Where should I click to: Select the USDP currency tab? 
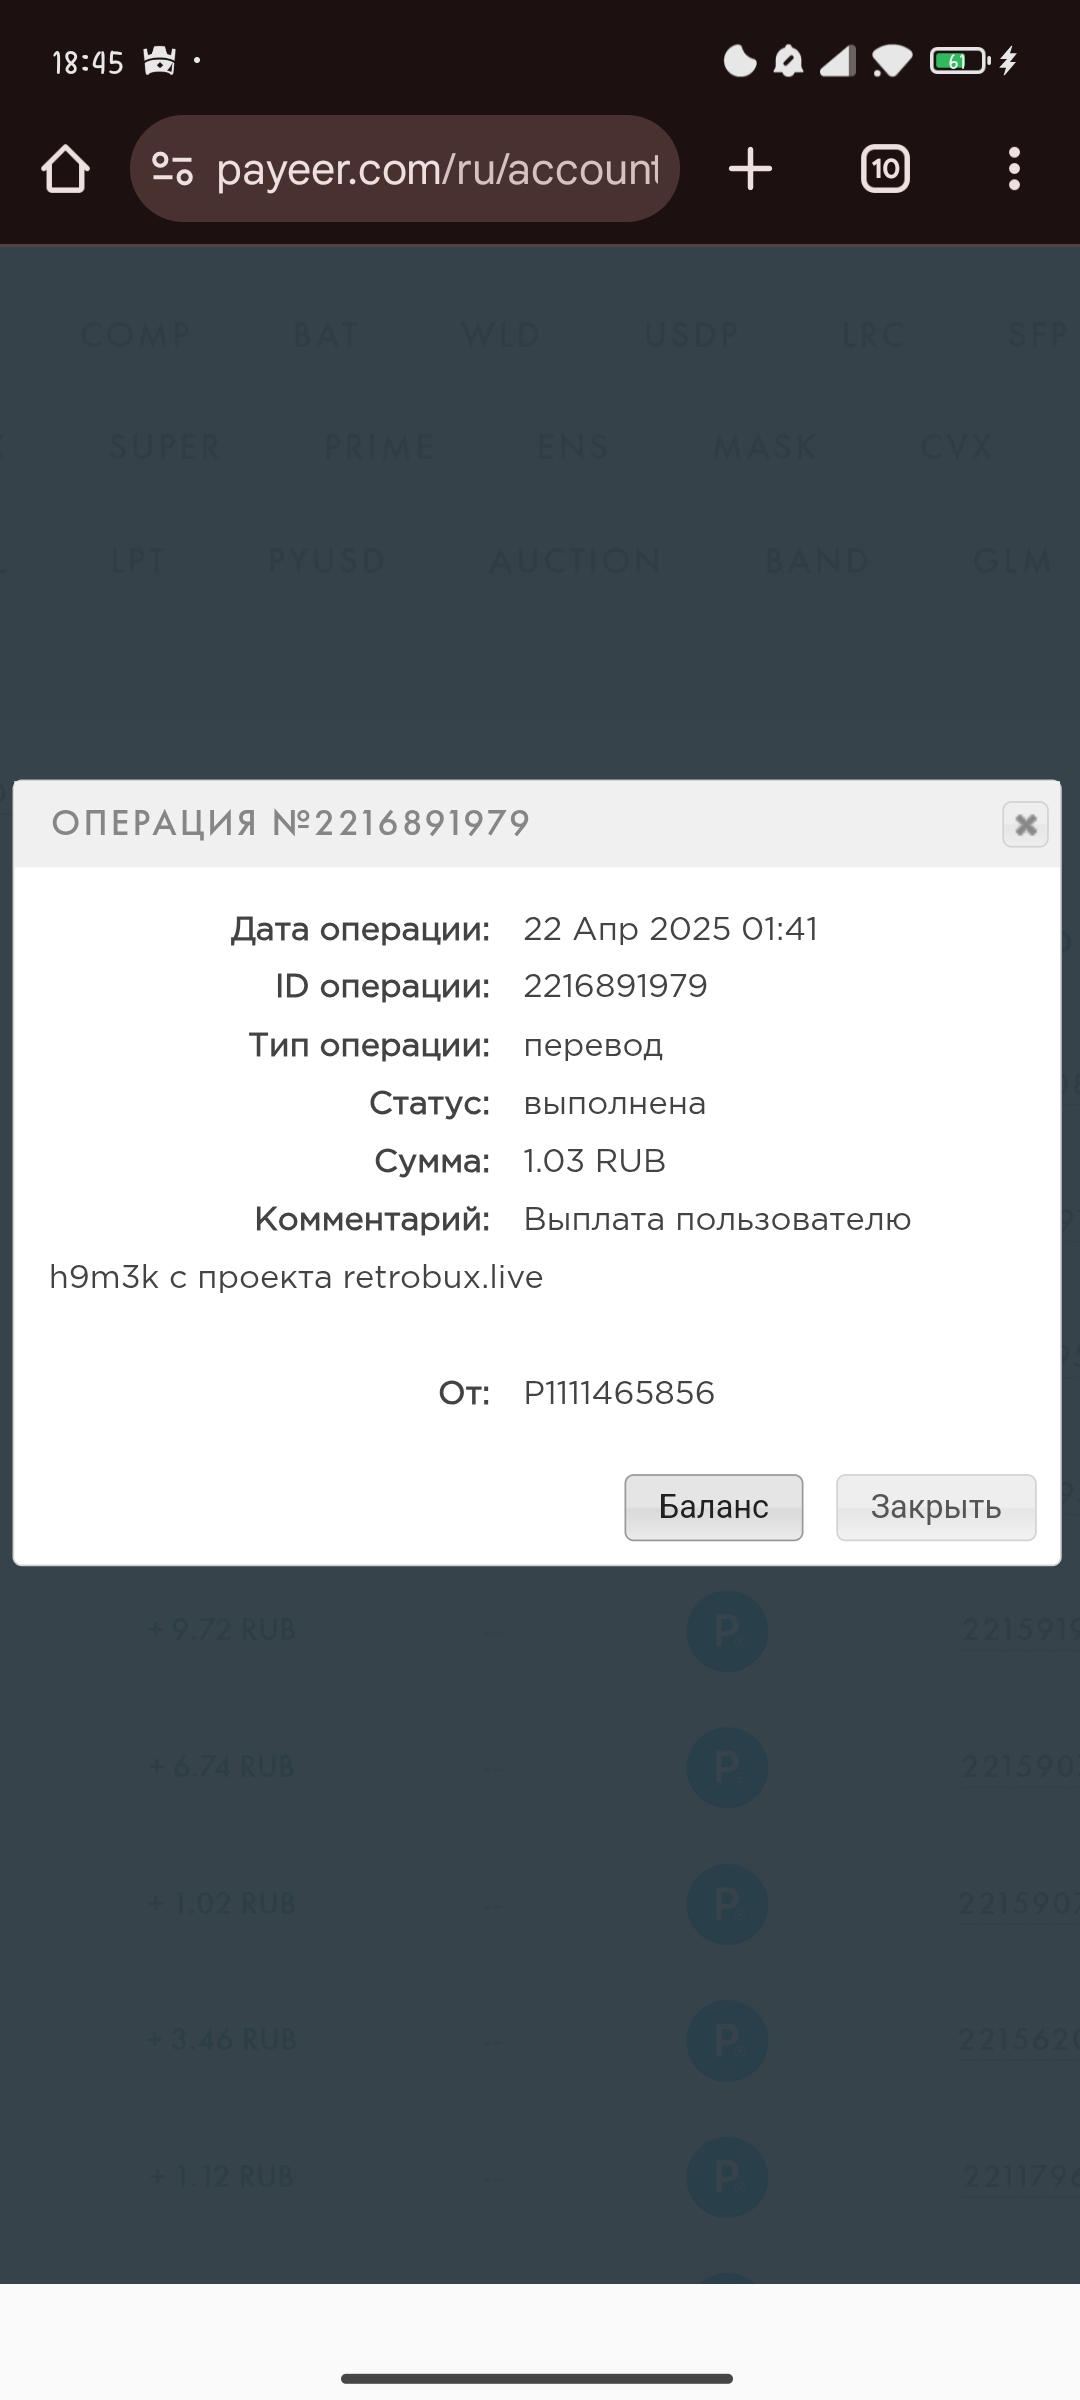point(692,334)
